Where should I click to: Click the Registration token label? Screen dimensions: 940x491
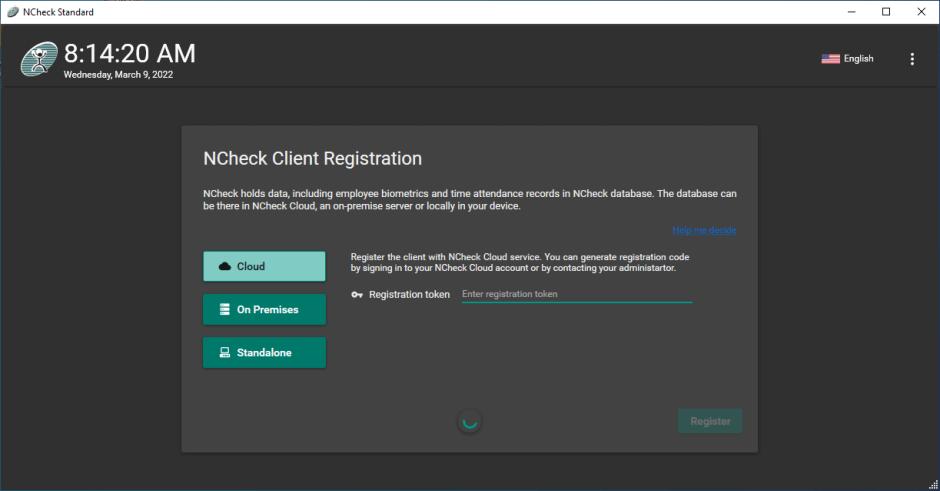409,294
